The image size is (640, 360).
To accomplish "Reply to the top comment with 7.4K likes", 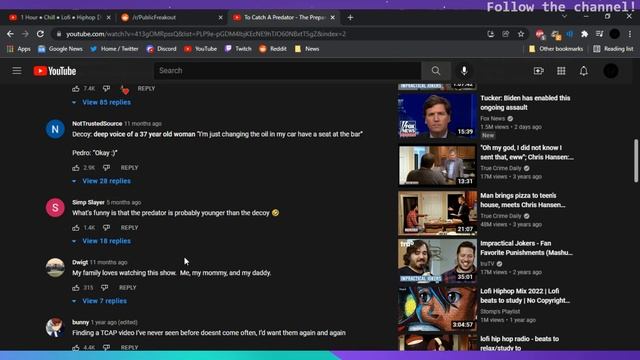I will pyautogui.click(x=146, y=89).
